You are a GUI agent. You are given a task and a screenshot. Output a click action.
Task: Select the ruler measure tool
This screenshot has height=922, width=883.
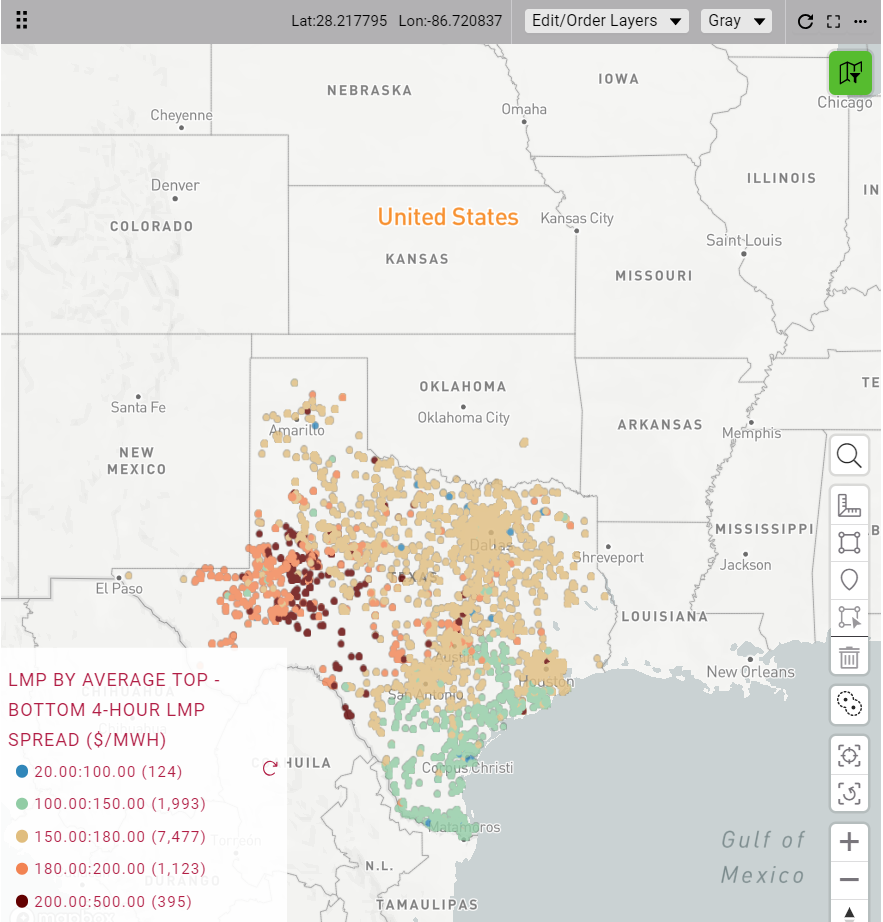pyautogui.click(x=849, y=505)
